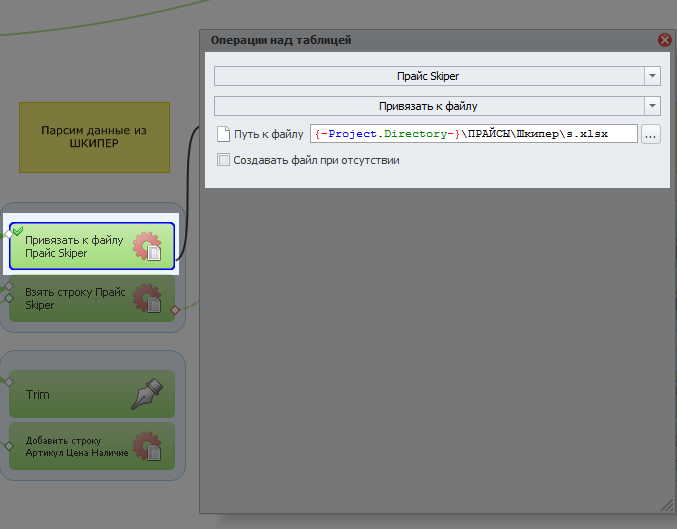Select the Прайс Skiper combo box
The width and height of the screenshot is (677, 529).
click(x=437, y=76)
